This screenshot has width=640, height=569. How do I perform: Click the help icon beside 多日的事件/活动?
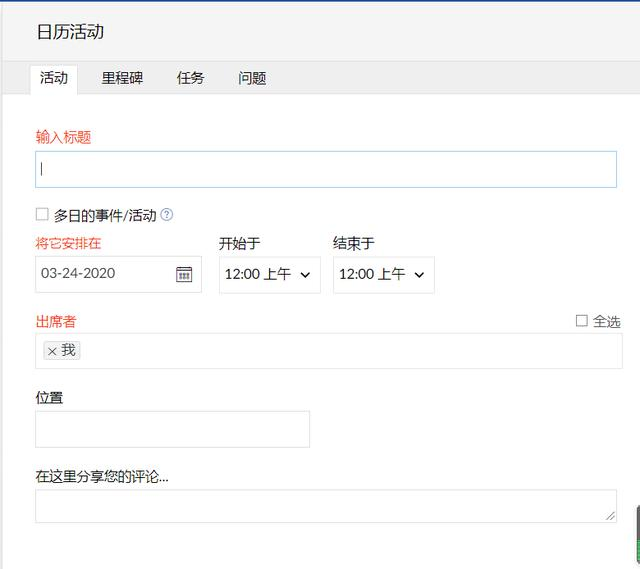coord(167,214)
